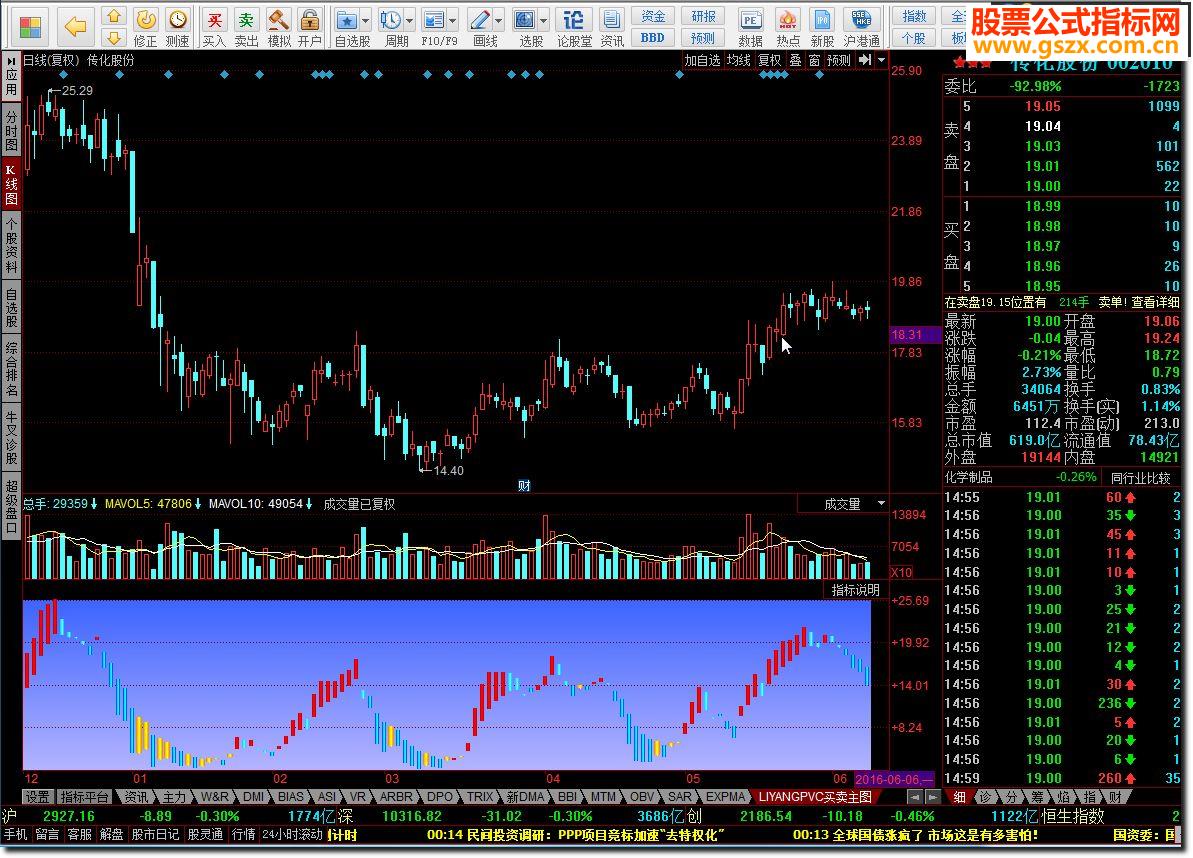Open the 论股堂 forum icon
The width and height of the screenshot is (1193, 858).
pyautogui.click(x=574, y=21)
